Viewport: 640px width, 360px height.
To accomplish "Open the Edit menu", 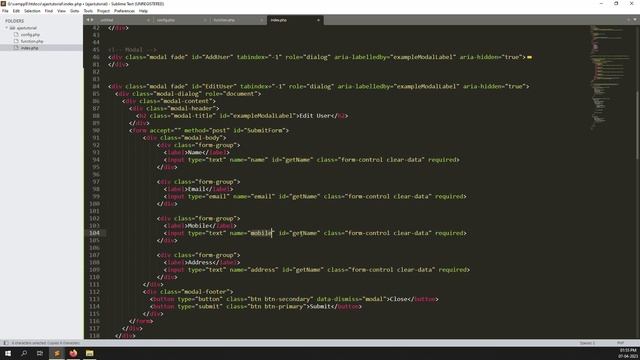I will [x=16, y=11].
